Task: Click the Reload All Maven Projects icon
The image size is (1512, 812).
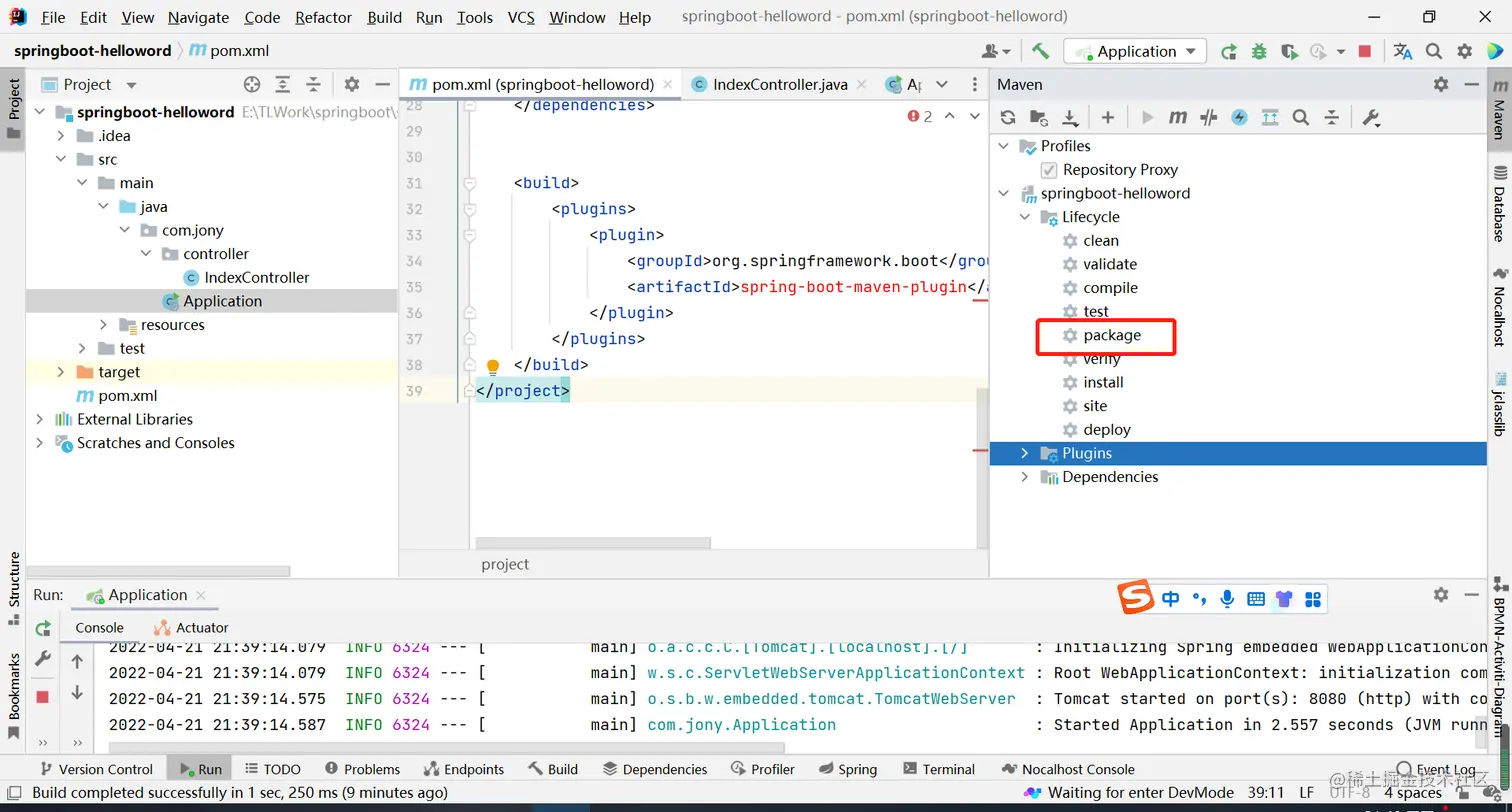Action: 1008,118
